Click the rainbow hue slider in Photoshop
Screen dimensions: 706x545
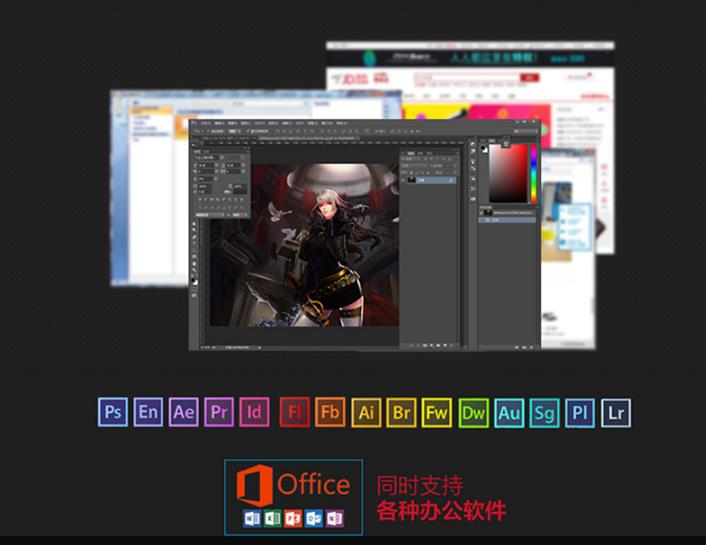coord(534,173)
